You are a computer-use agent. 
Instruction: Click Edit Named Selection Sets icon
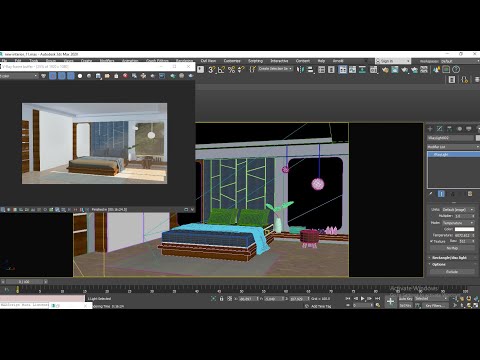click(x=252, y=69)
